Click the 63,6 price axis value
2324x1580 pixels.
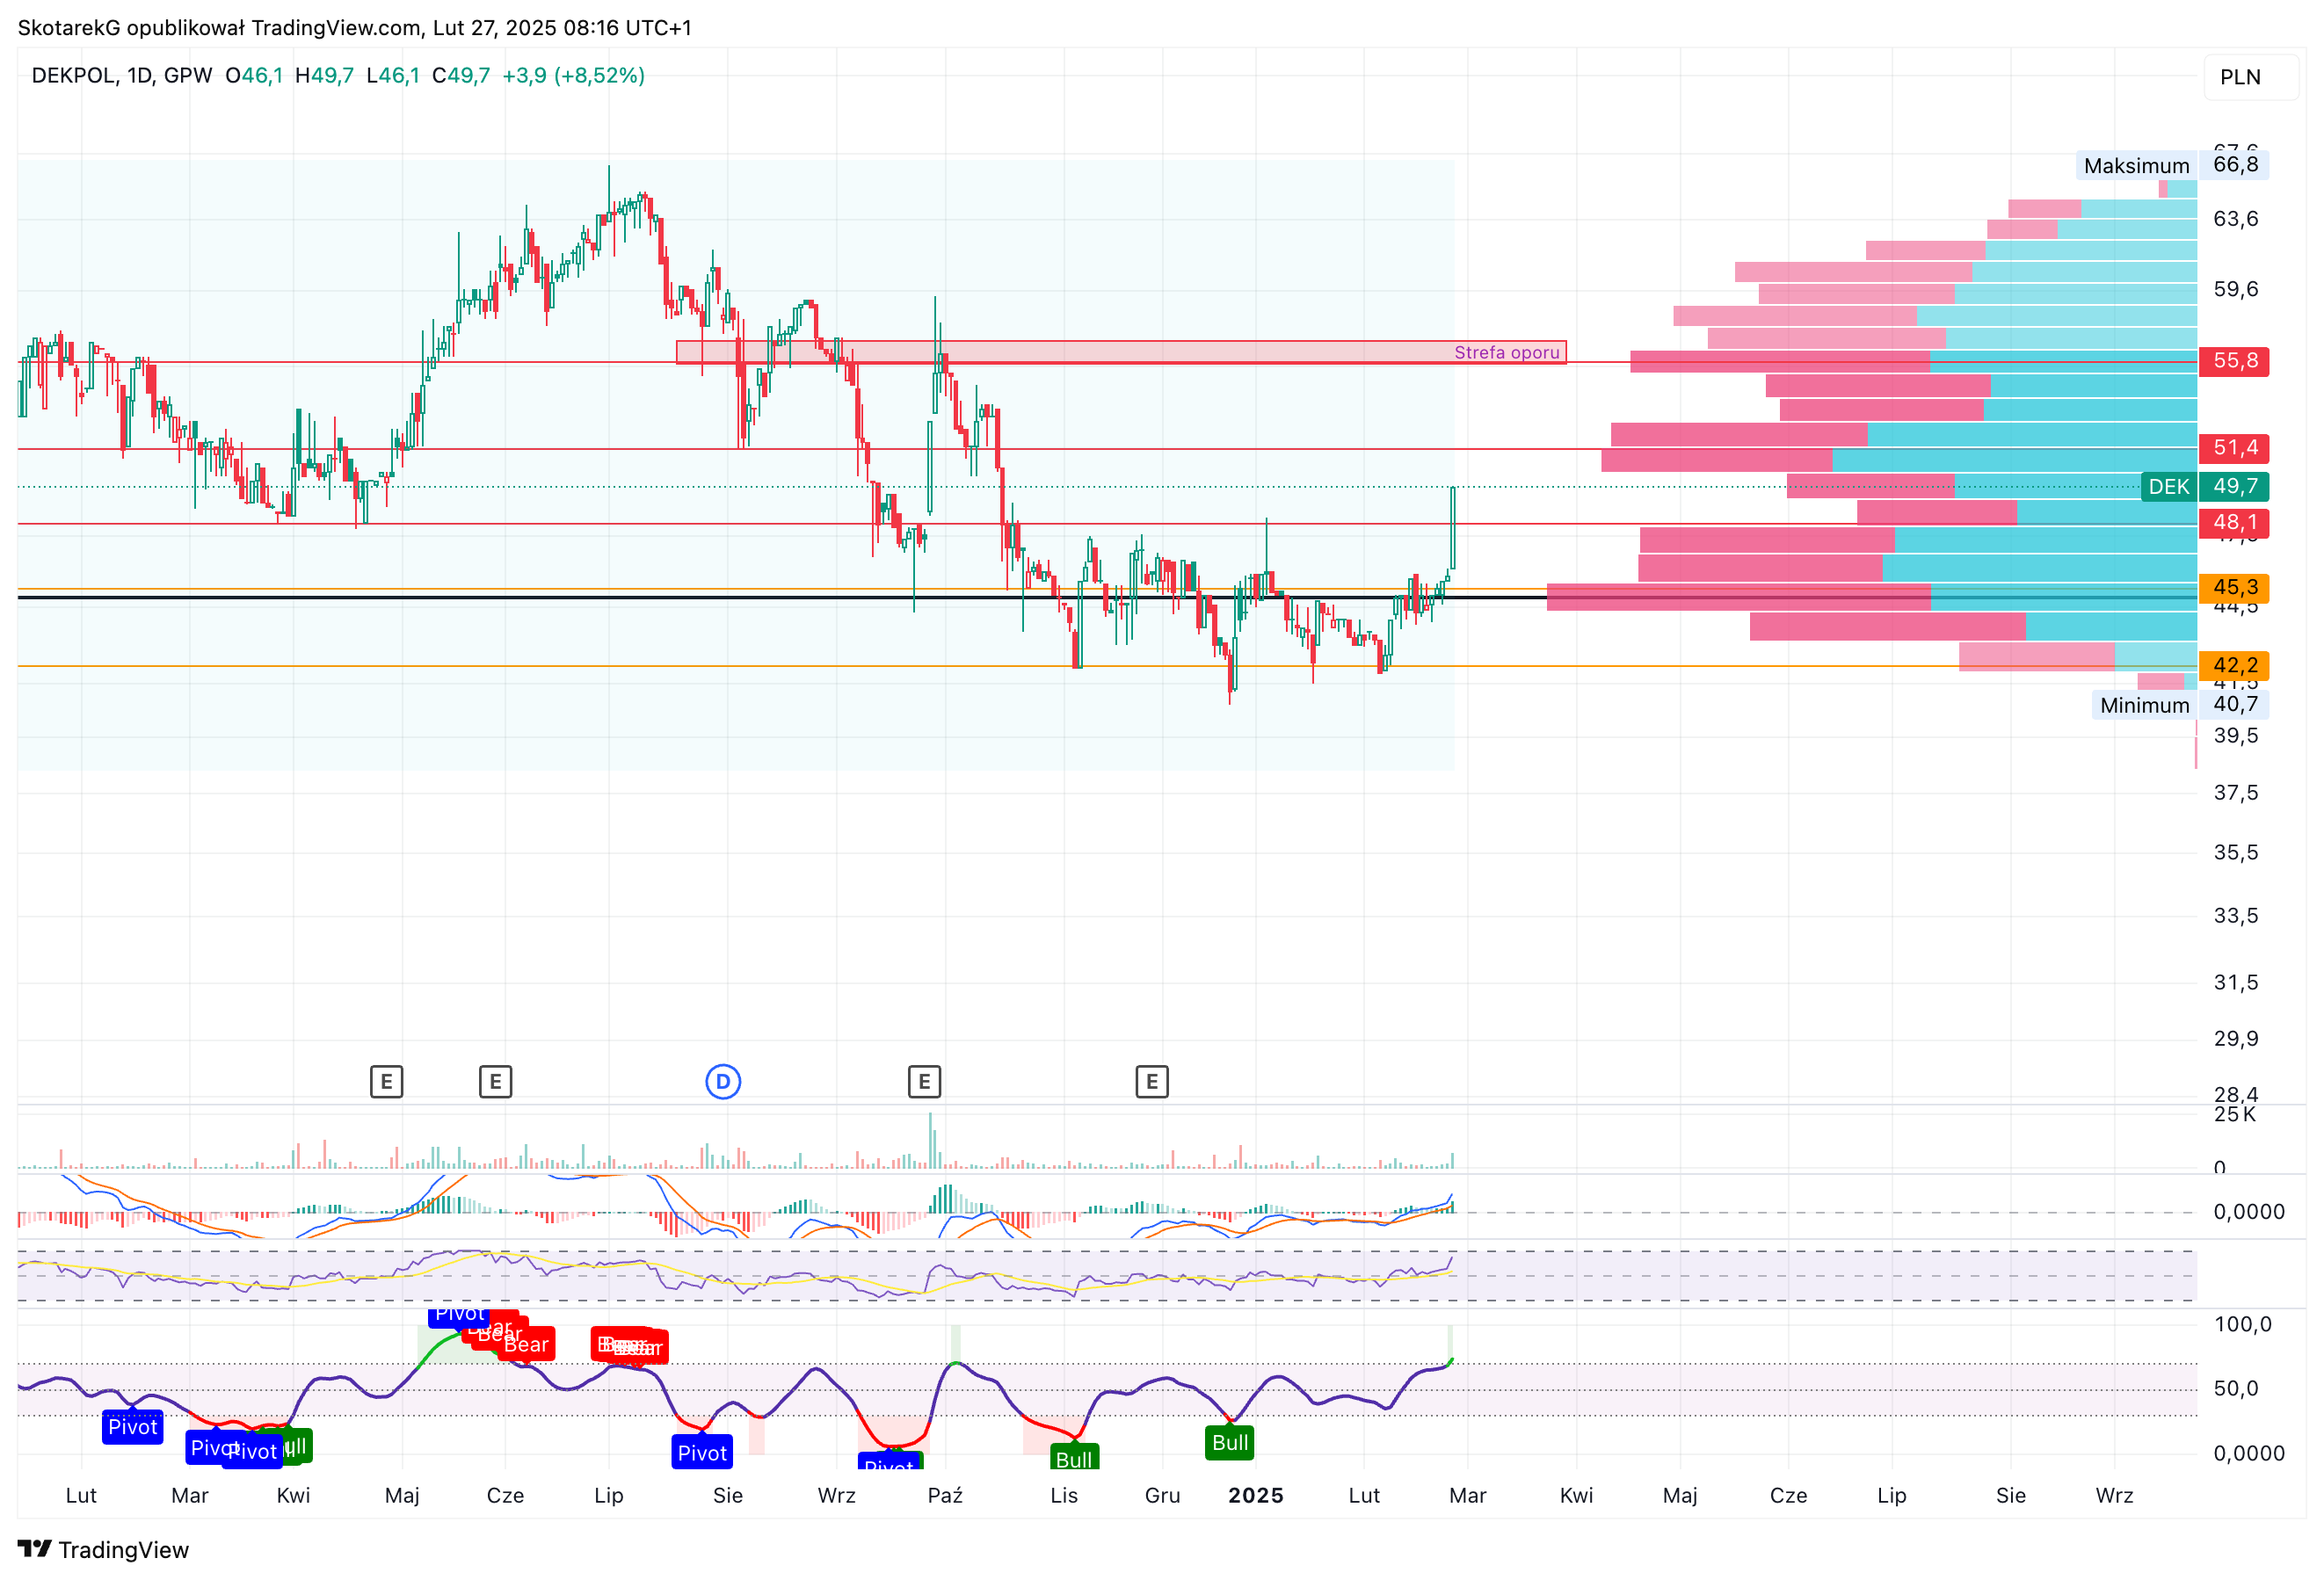coord(2236,219)
